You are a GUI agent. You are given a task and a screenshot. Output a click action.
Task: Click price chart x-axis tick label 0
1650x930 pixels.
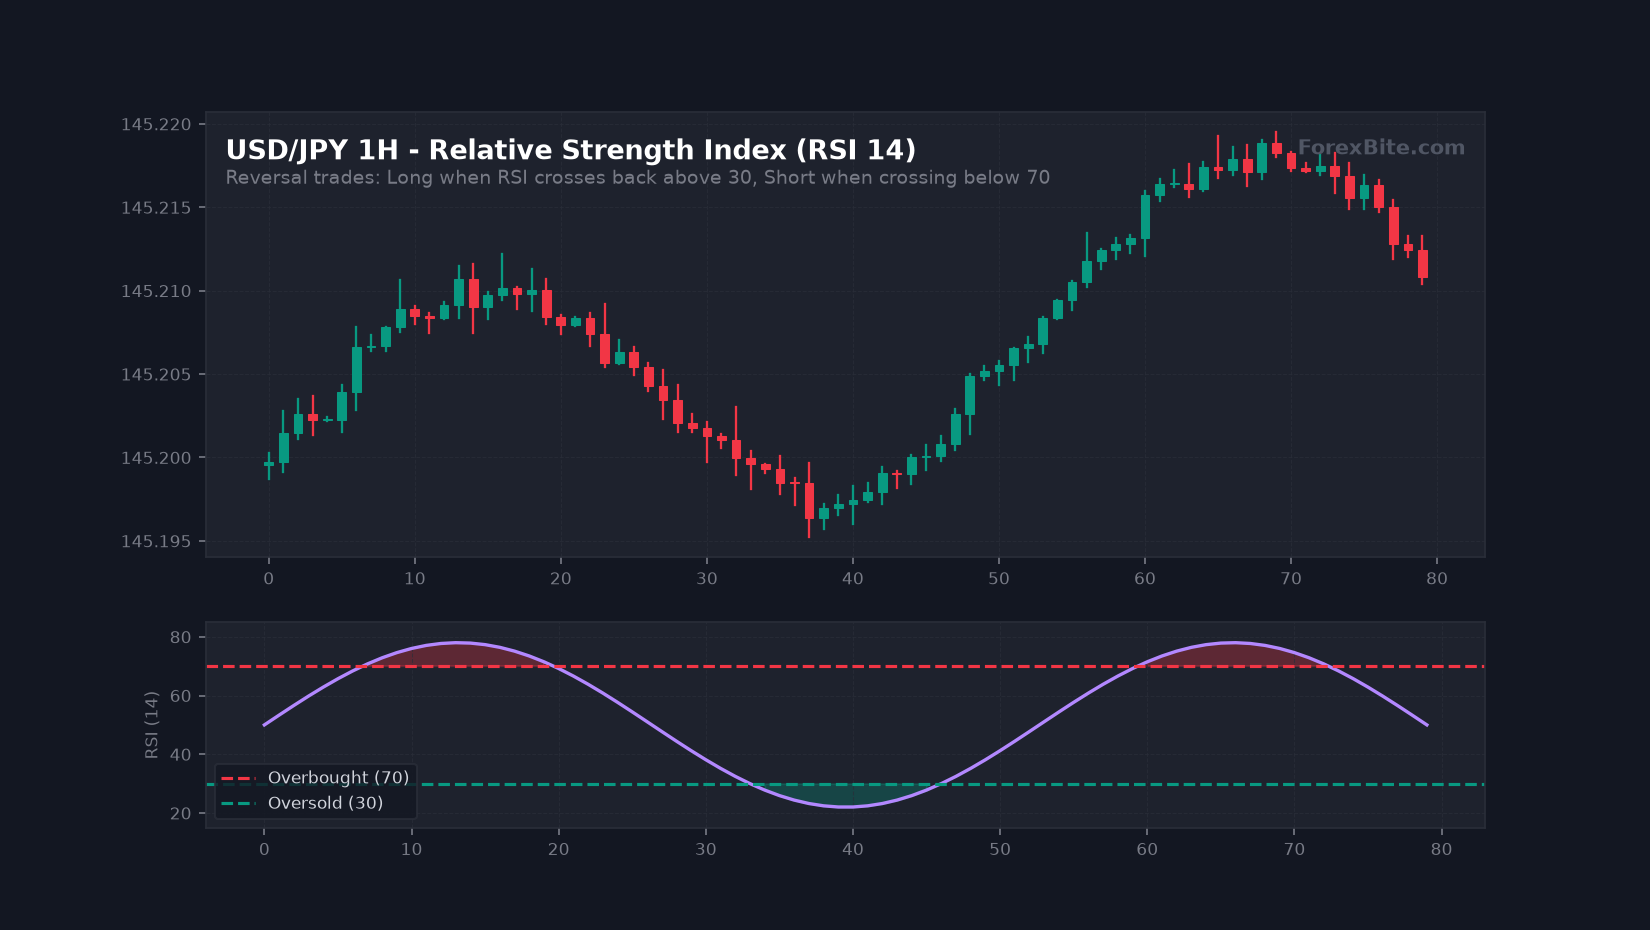pyautogui.click(x=268, y=579)
